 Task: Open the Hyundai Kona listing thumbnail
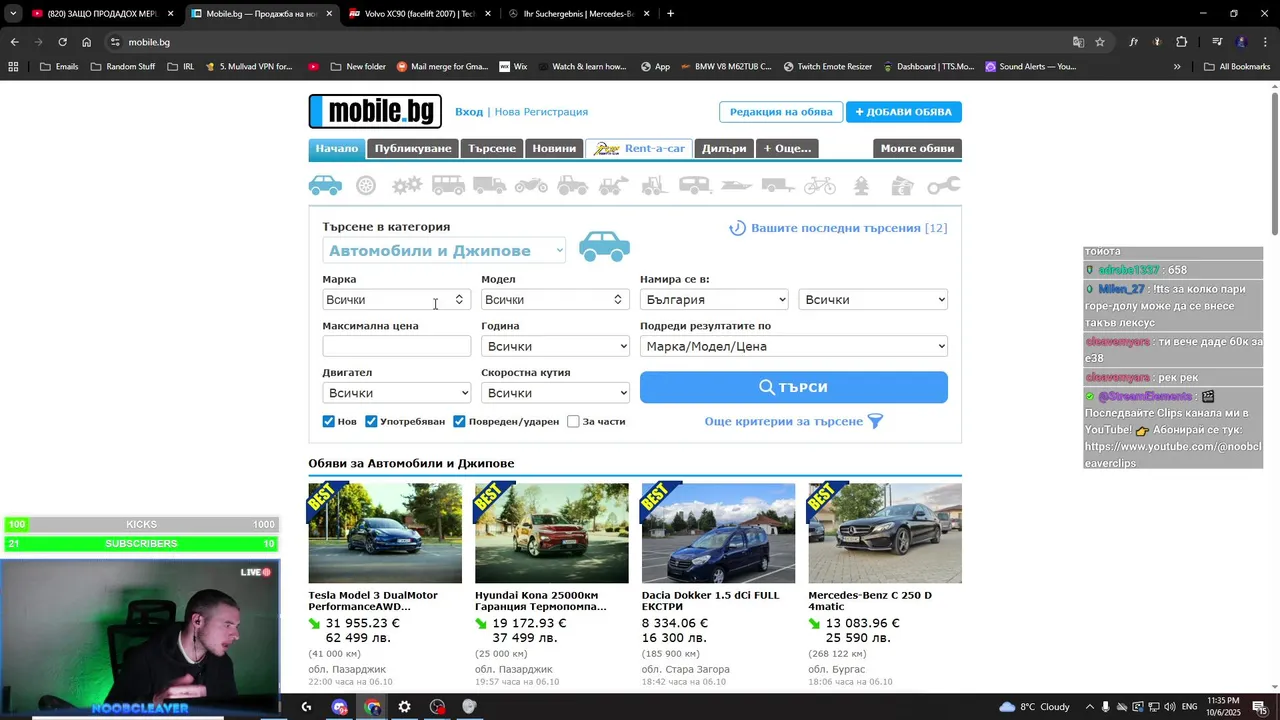click(x=552, y=533)
